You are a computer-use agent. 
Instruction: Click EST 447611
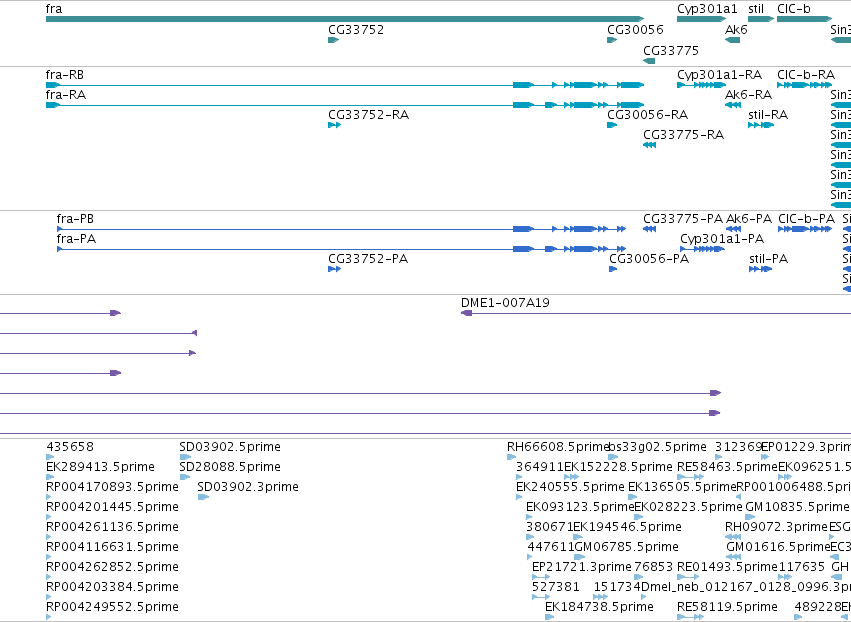coord(530,557)
